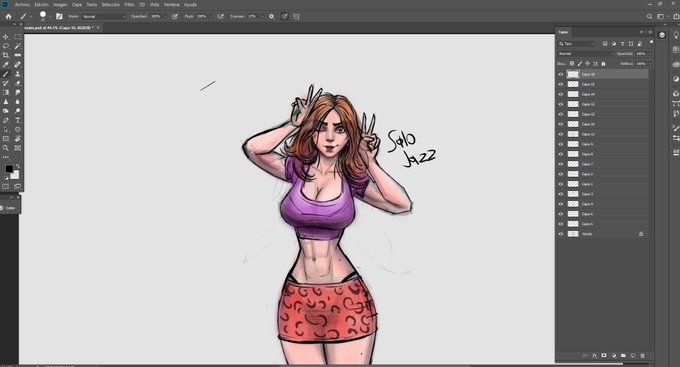
Task: Open the Edición menu
Action: coord(42,5)
